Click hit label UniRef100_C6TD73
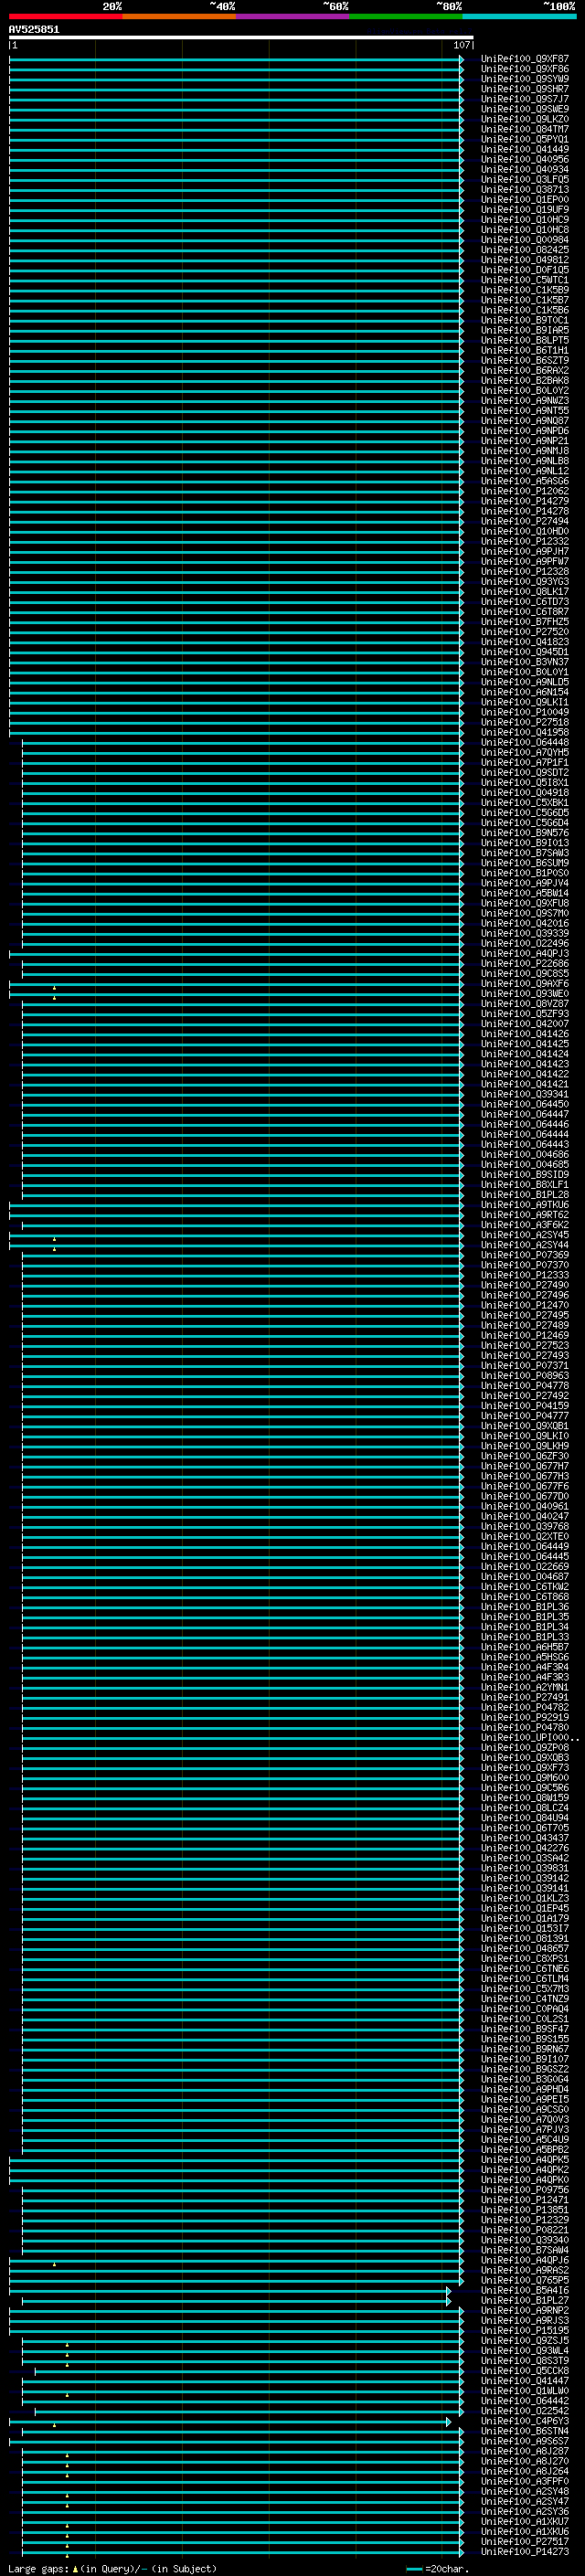Screen dimensions: 585x2576 click(x=525, y=601)
